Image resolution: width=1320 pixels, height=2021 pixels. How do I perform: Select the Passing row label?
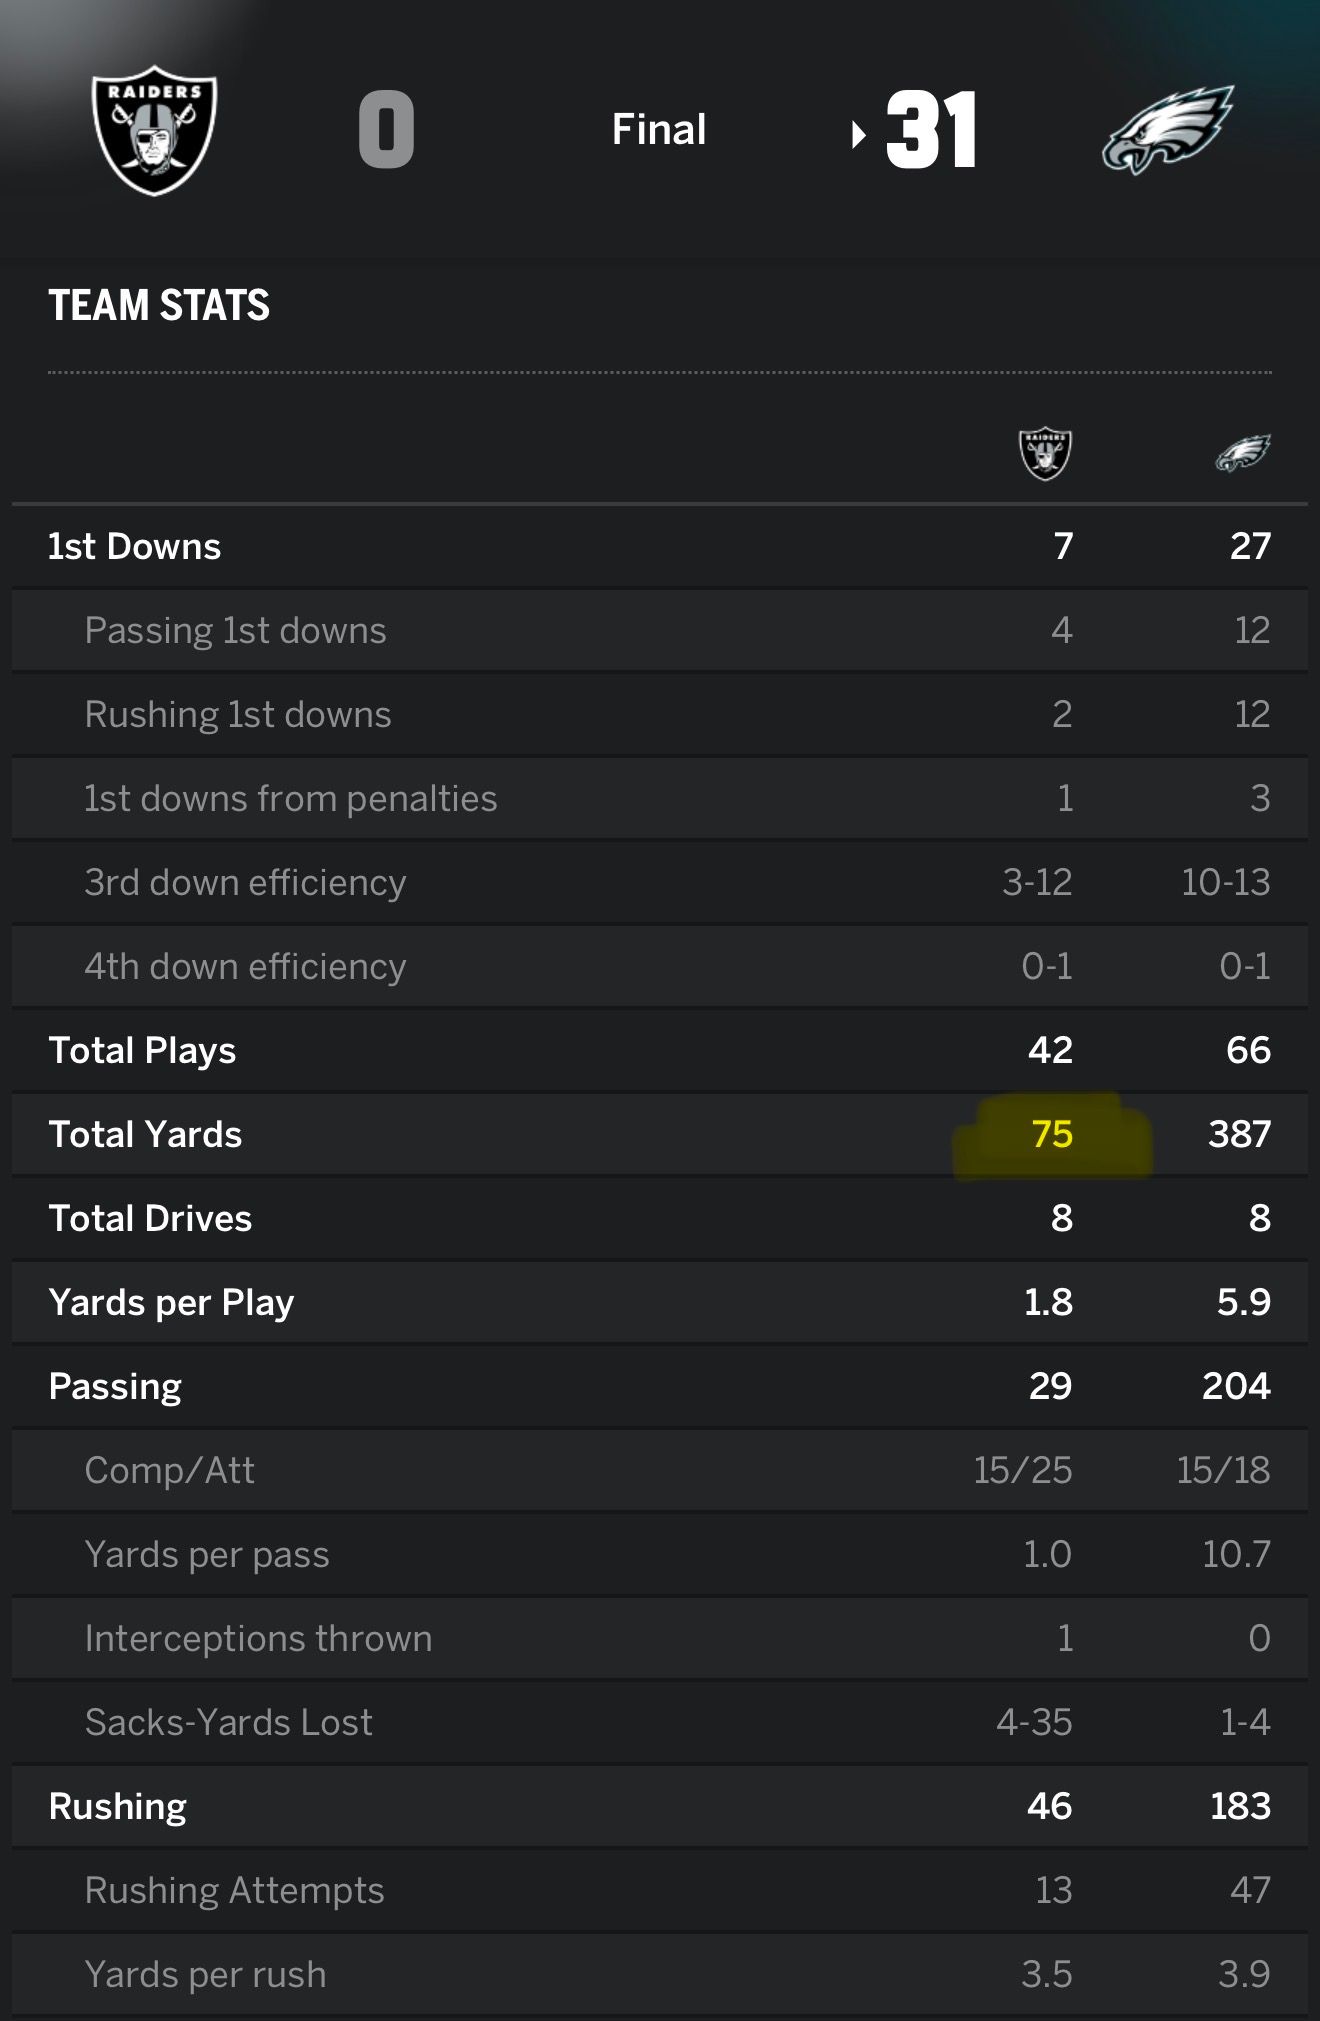pyautogui.click(x=115, y=1386)
